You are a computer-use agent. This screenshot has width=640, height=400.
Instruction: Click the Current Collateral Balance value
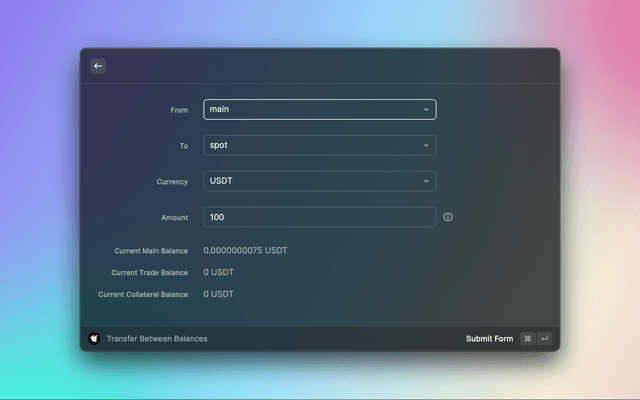218,294
